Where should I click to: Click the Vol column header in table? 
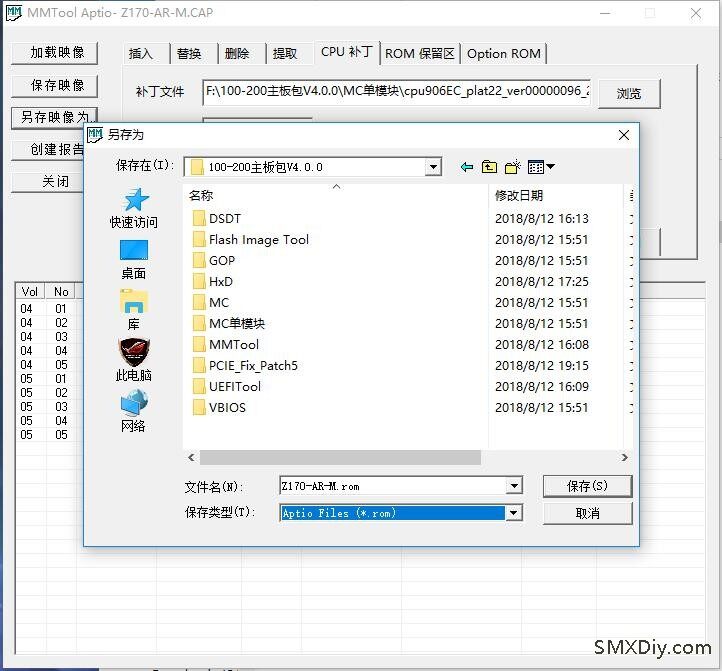pos(30,292)
